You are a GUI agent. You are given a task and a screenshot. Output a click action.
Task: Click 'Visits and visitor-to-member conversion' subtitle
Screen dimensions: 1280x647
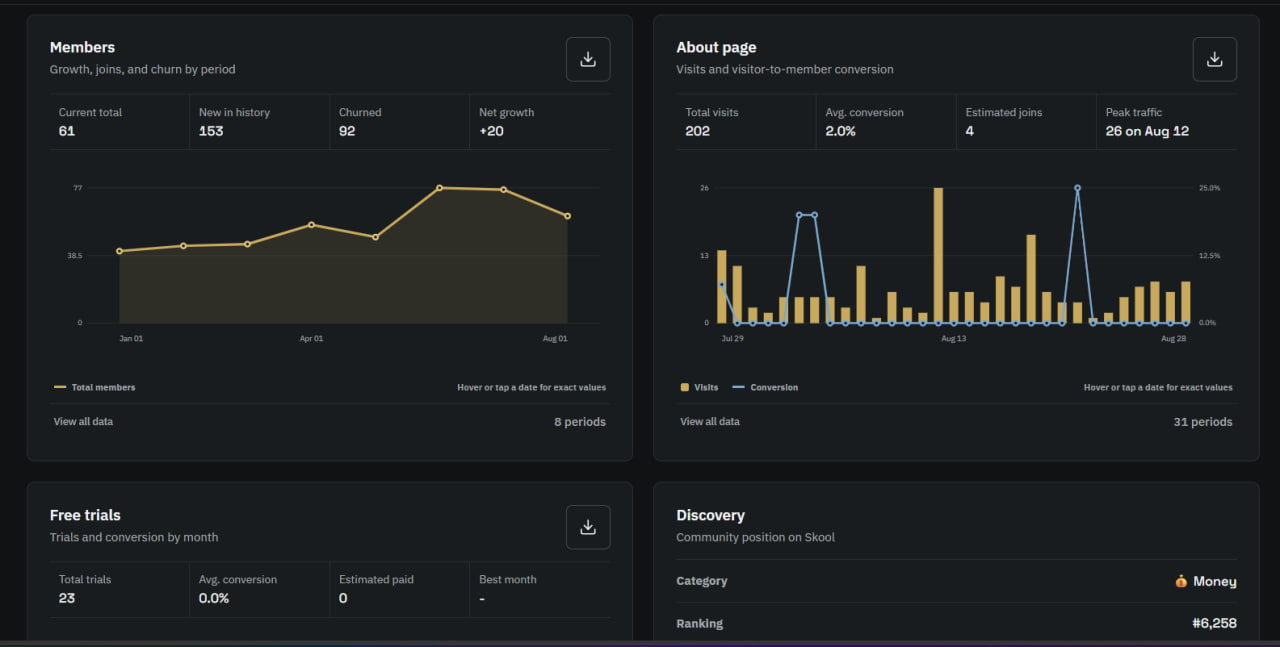tap(785, 69)
